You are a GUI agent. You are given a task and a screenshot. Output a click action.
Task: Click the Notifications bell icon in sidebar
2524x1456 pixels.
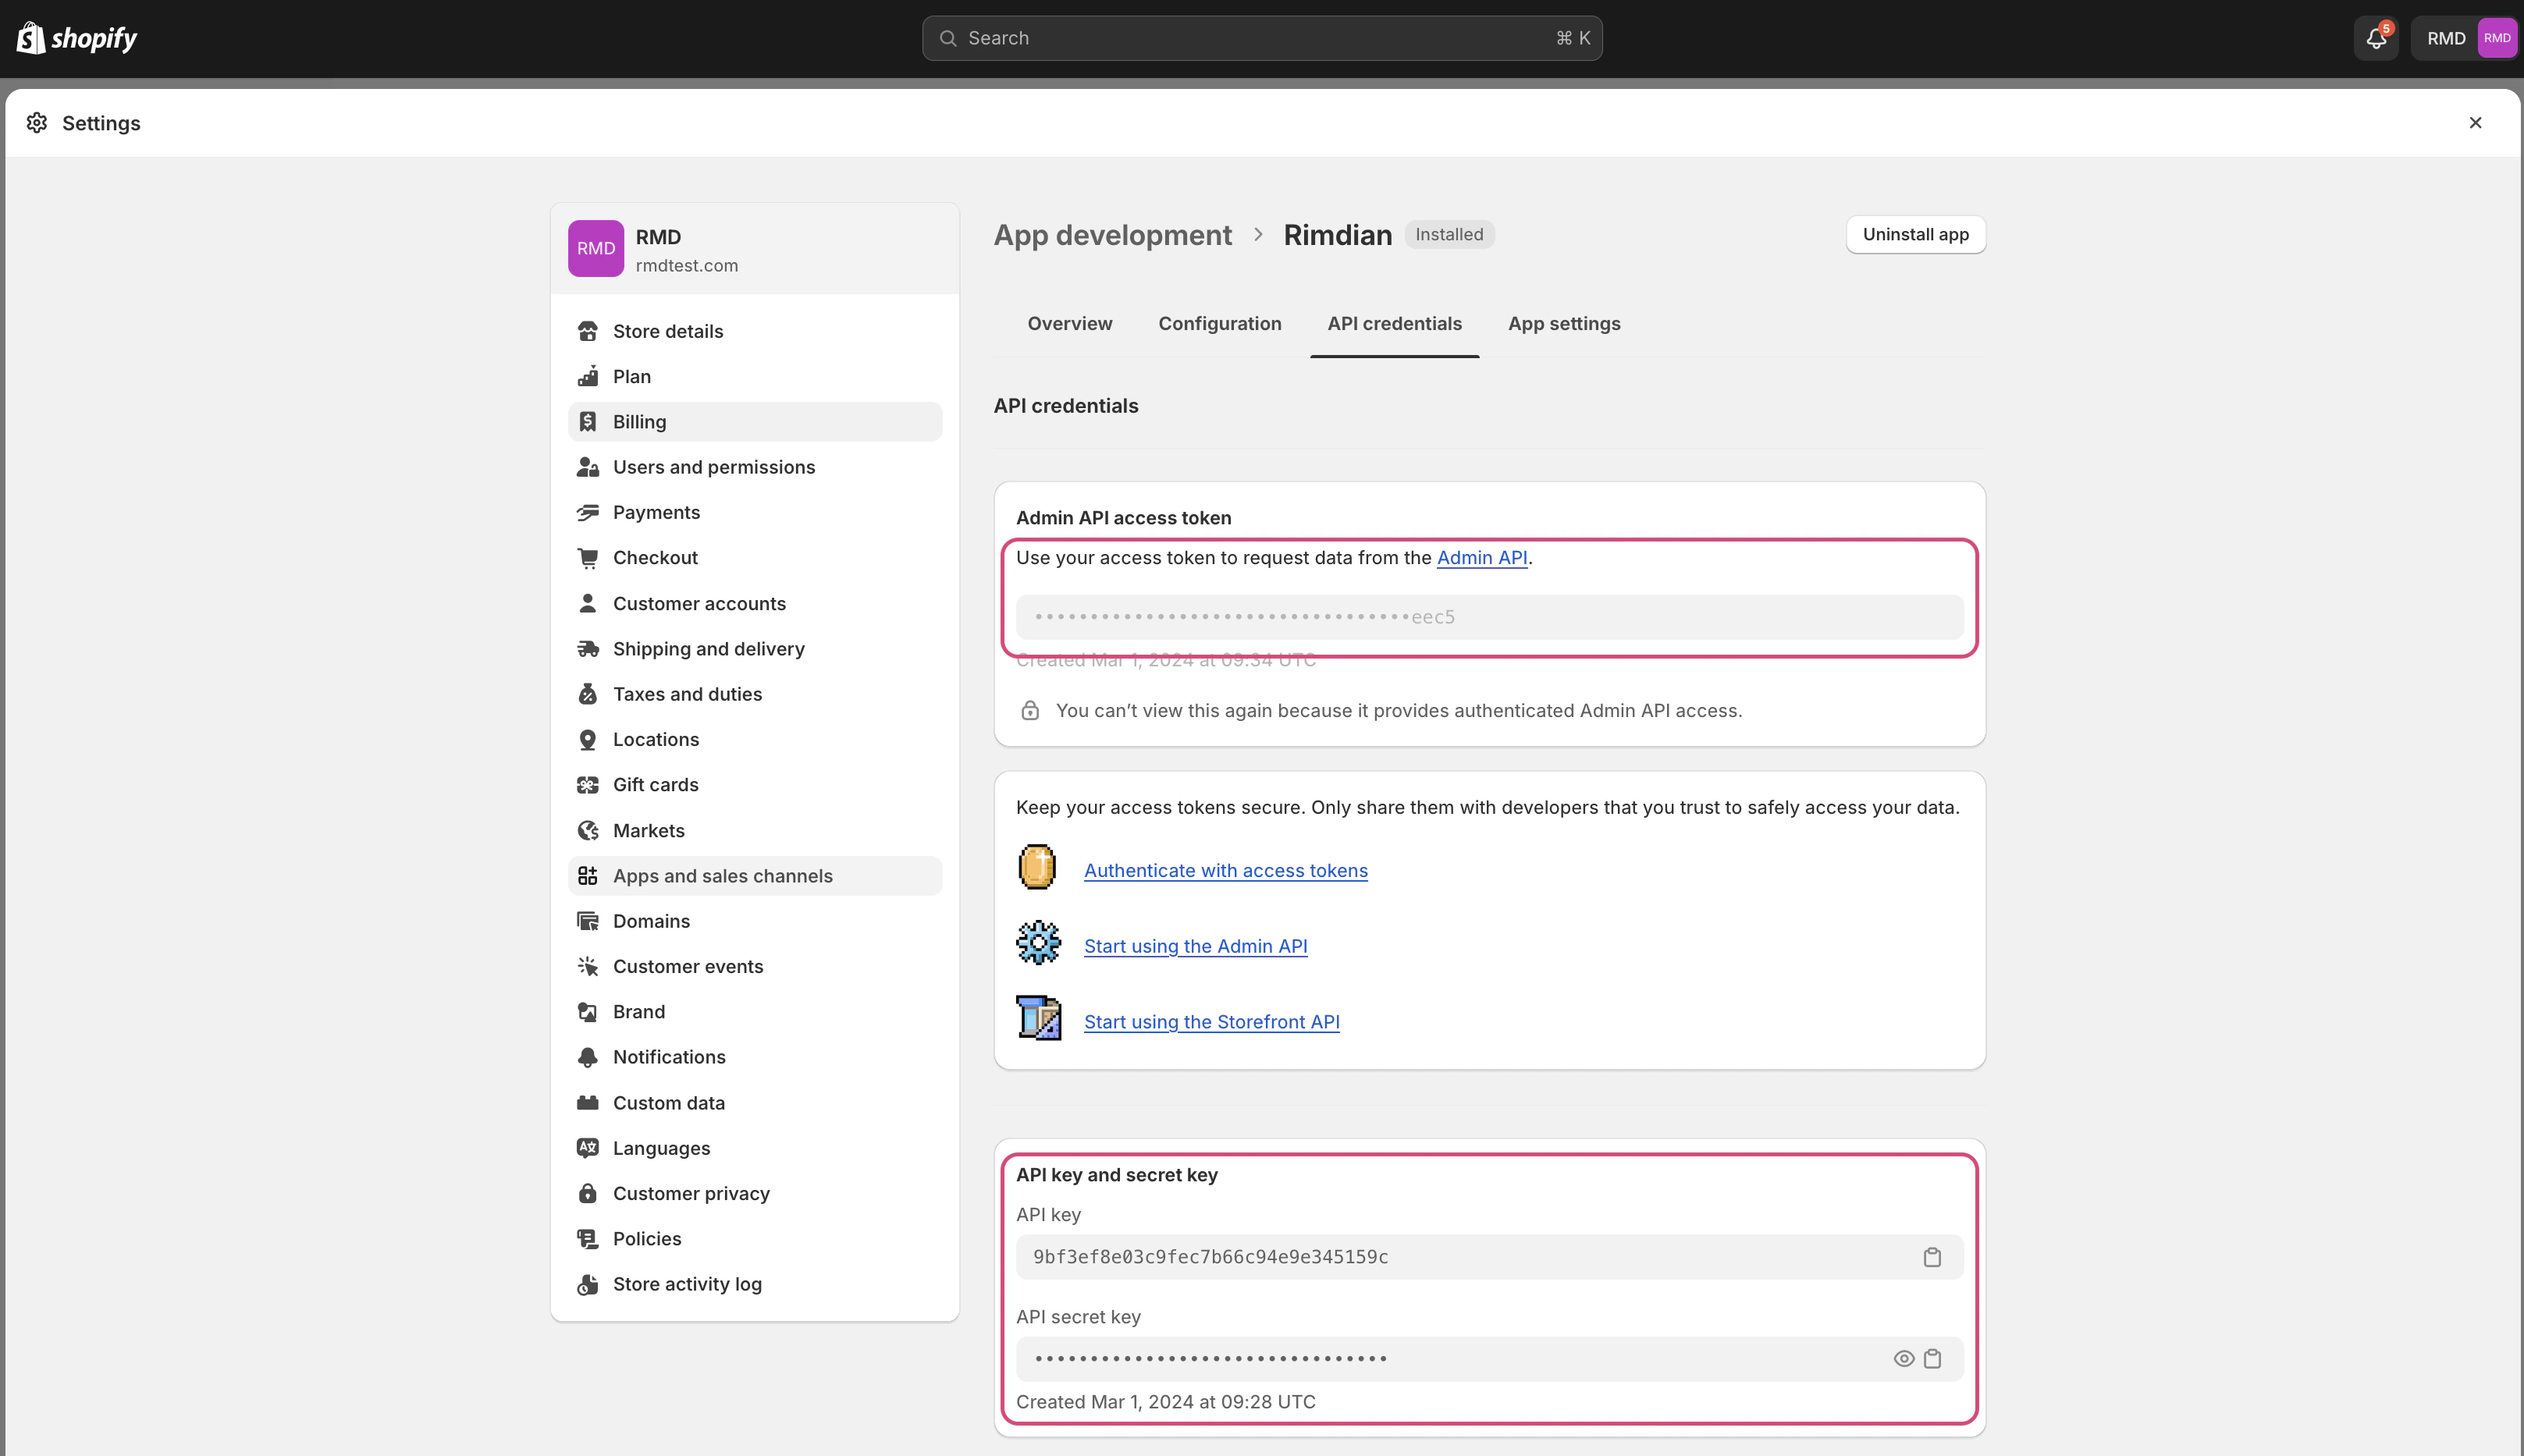(588, 1057)
